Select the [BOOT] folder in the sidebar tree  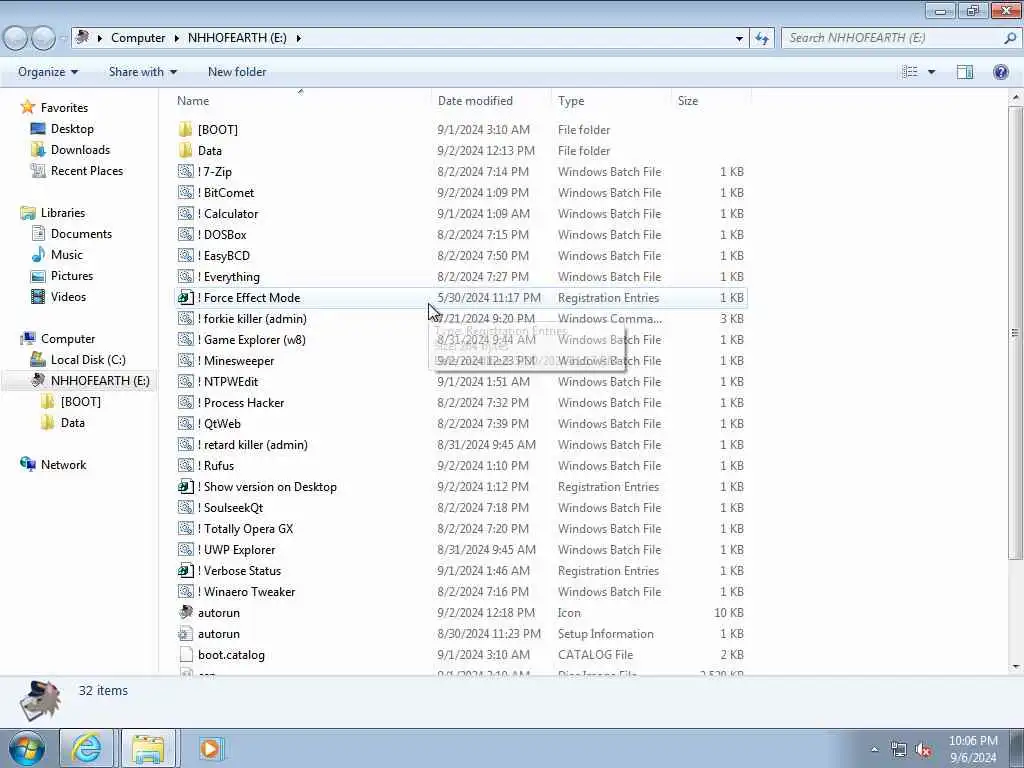pyautogui.click(x=80, y=402)
